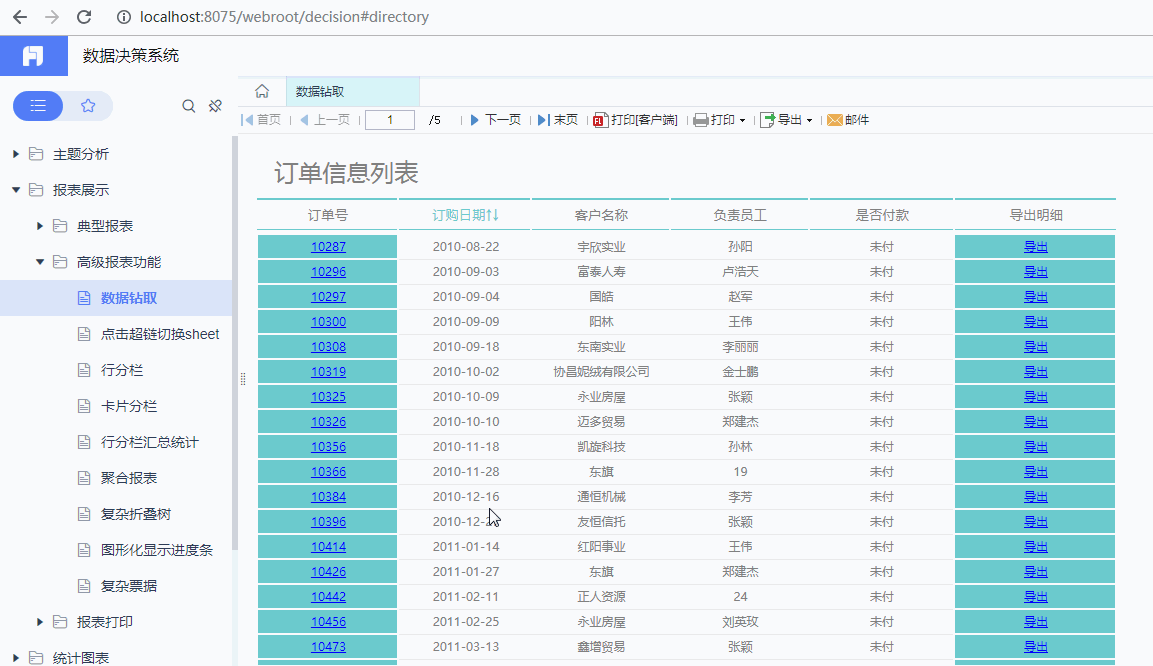This screenshot has height=666, width=1153.
Task: Open the 行分栏 report item
Action: [122, 370]
